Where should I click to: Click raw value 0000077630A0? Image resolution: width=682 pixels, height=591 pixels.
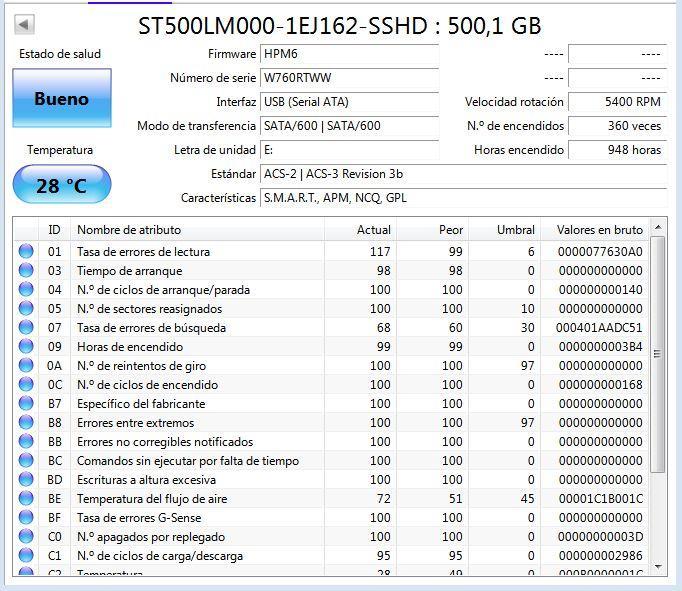click(x=600, y=251)
